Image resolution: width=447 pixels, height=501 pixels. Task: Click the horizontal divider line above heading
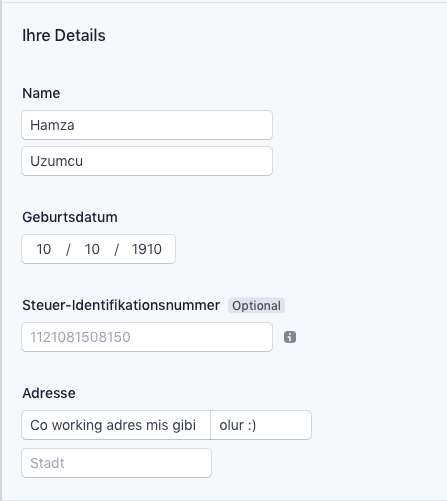click(223, 2)
